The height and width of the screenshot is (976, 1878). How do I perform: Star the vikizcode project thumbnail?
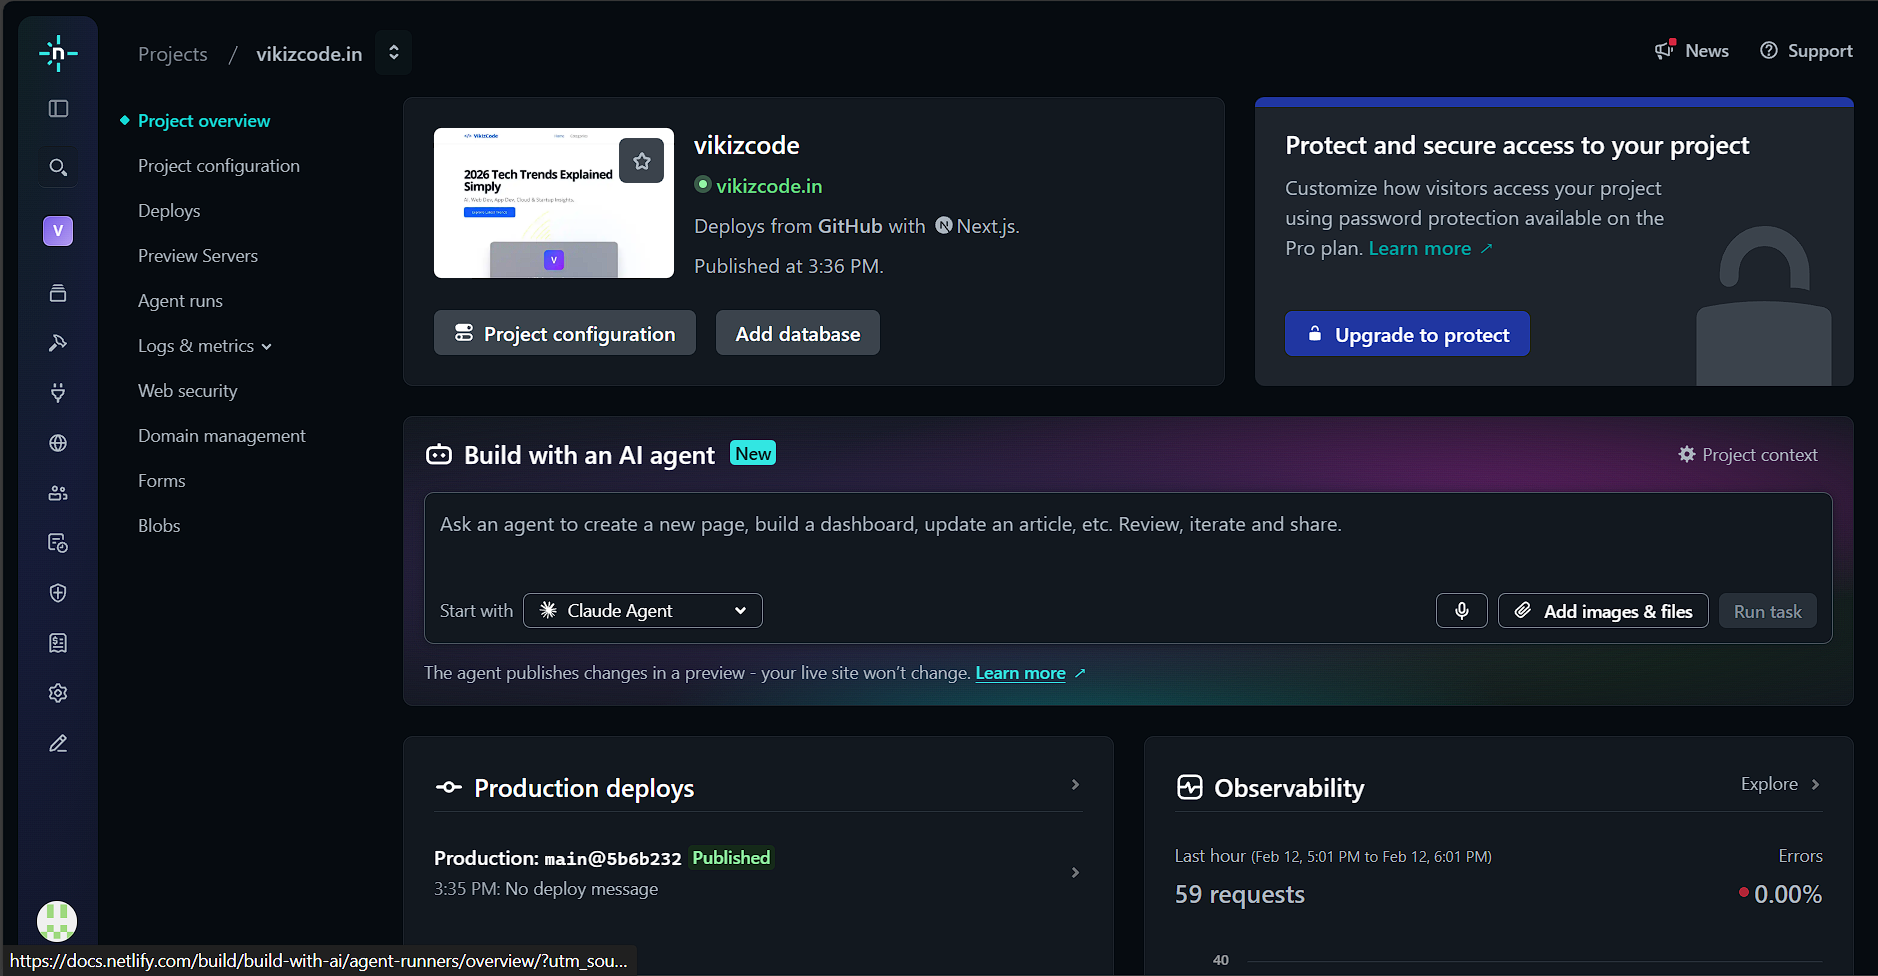(642, 160)
